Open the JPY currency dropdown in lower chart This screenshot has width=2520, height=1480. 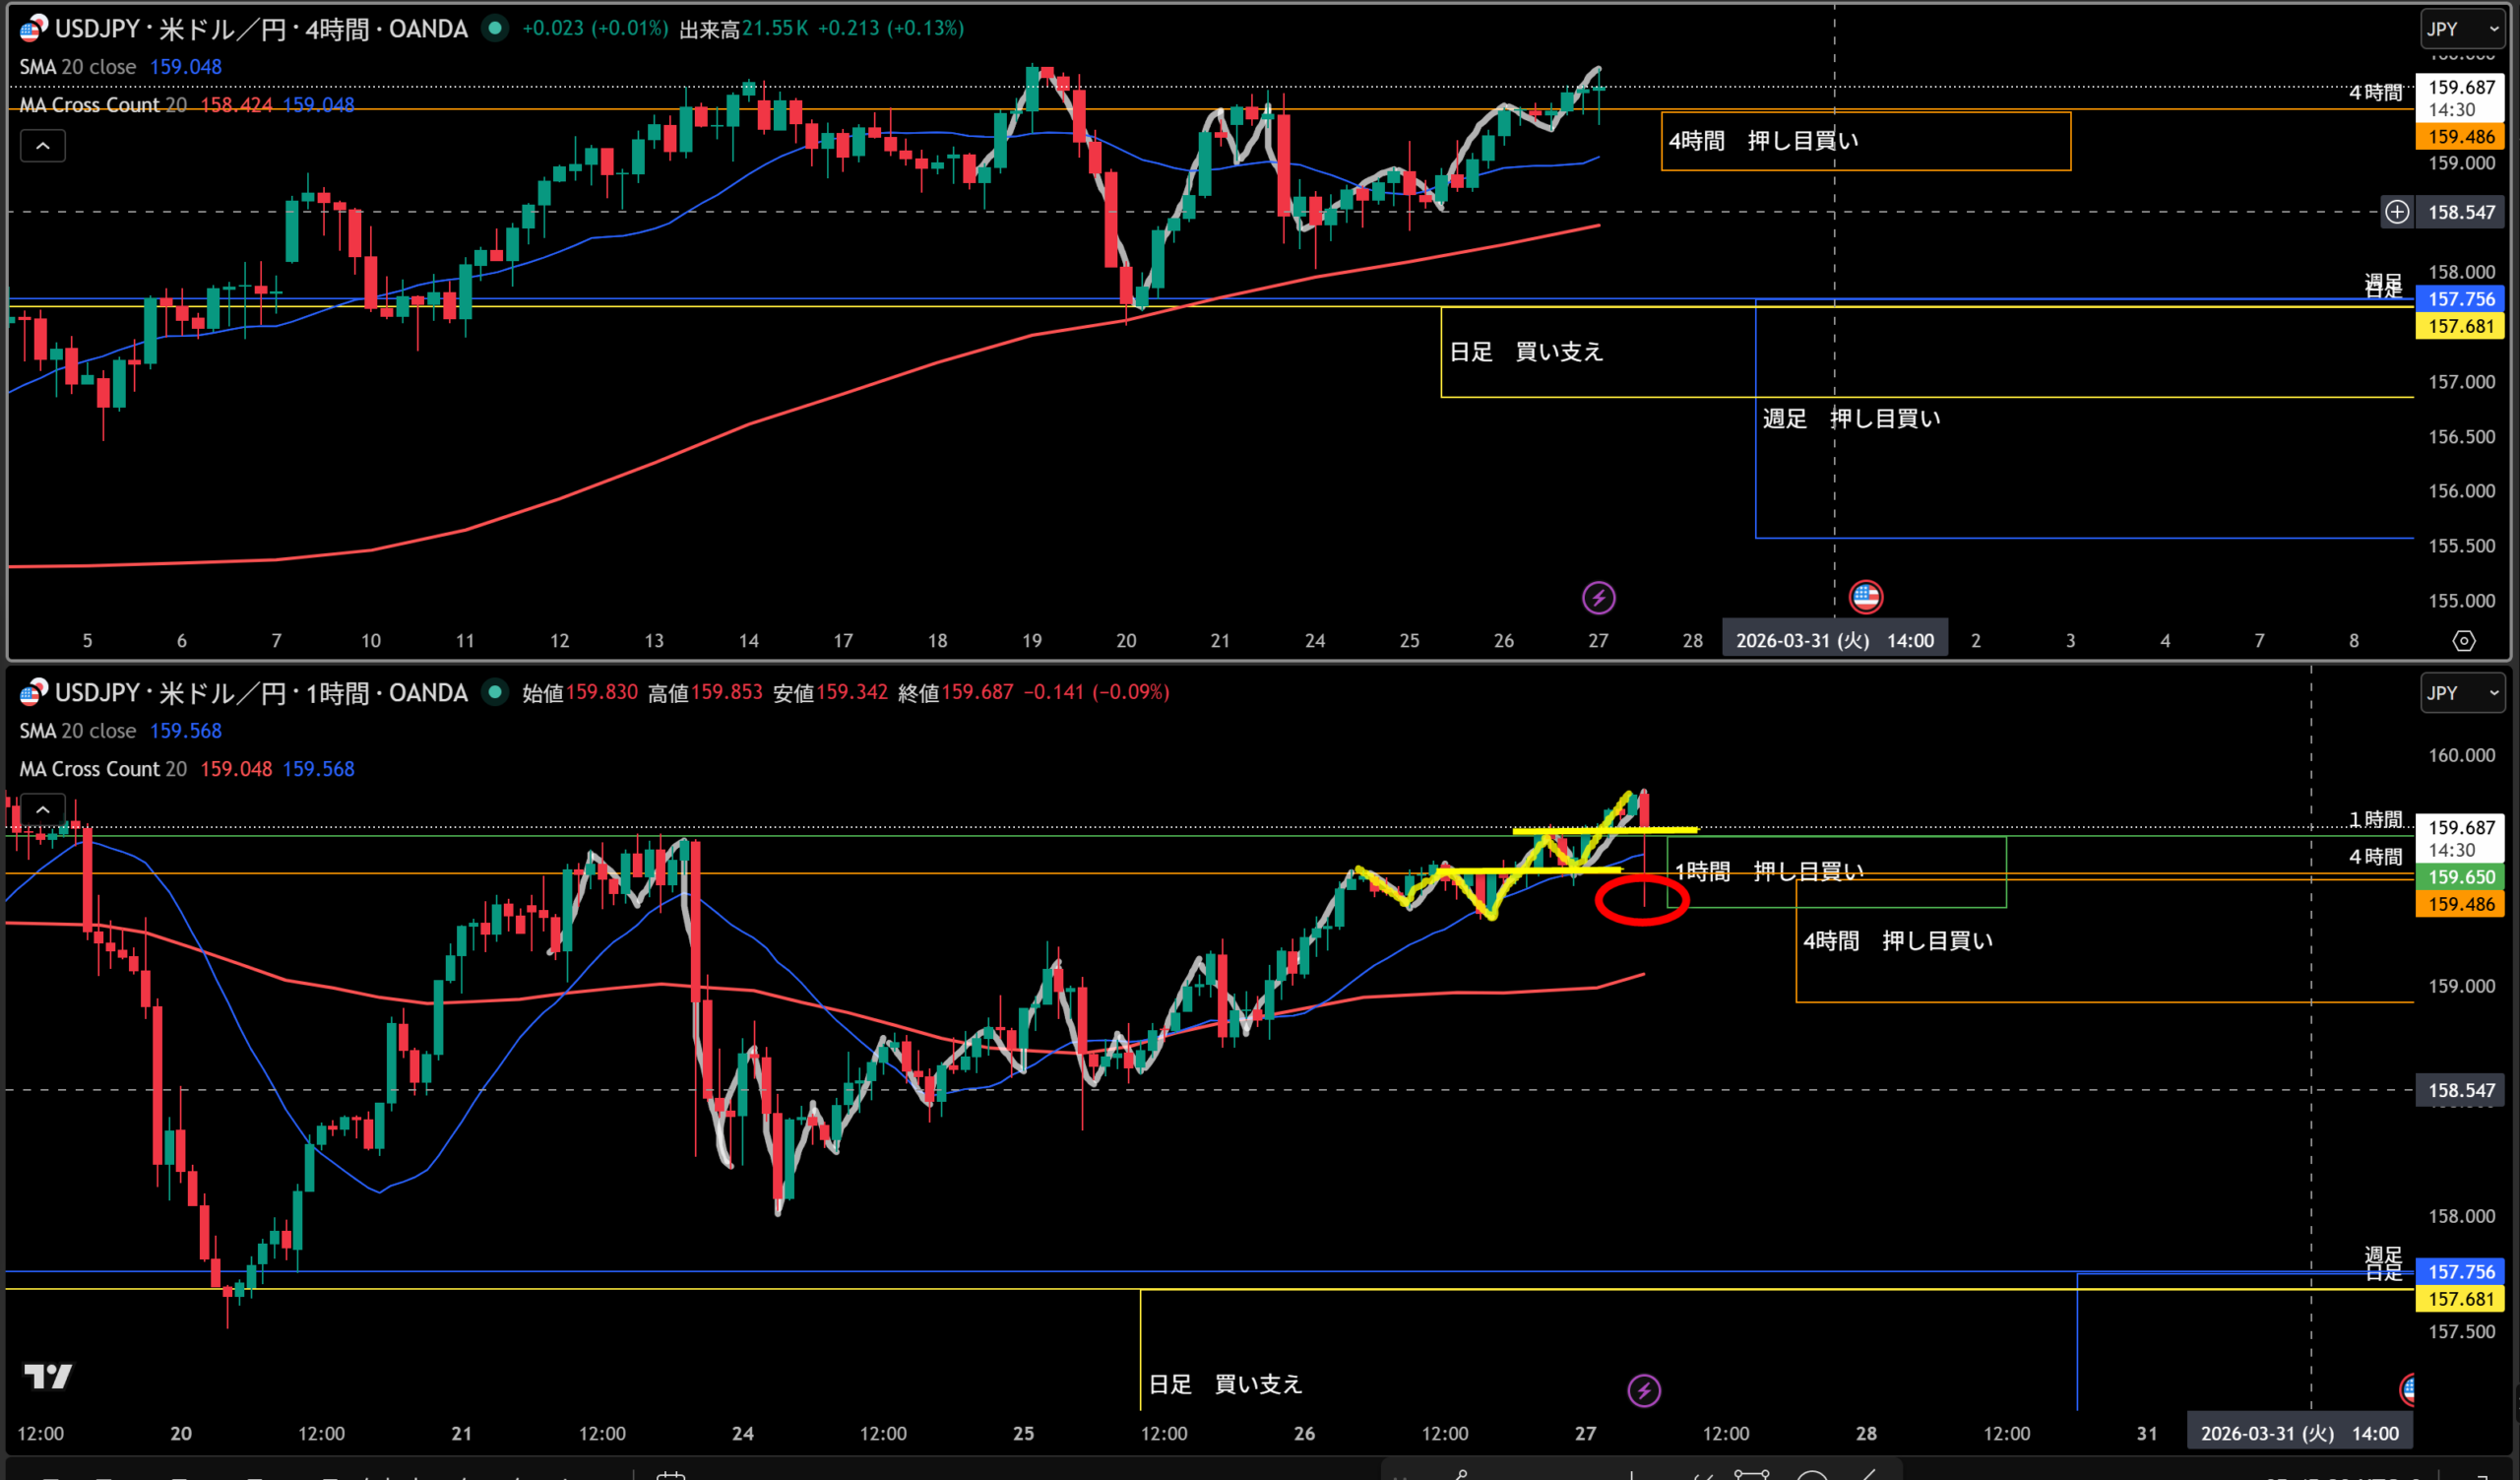[2461, 693]
